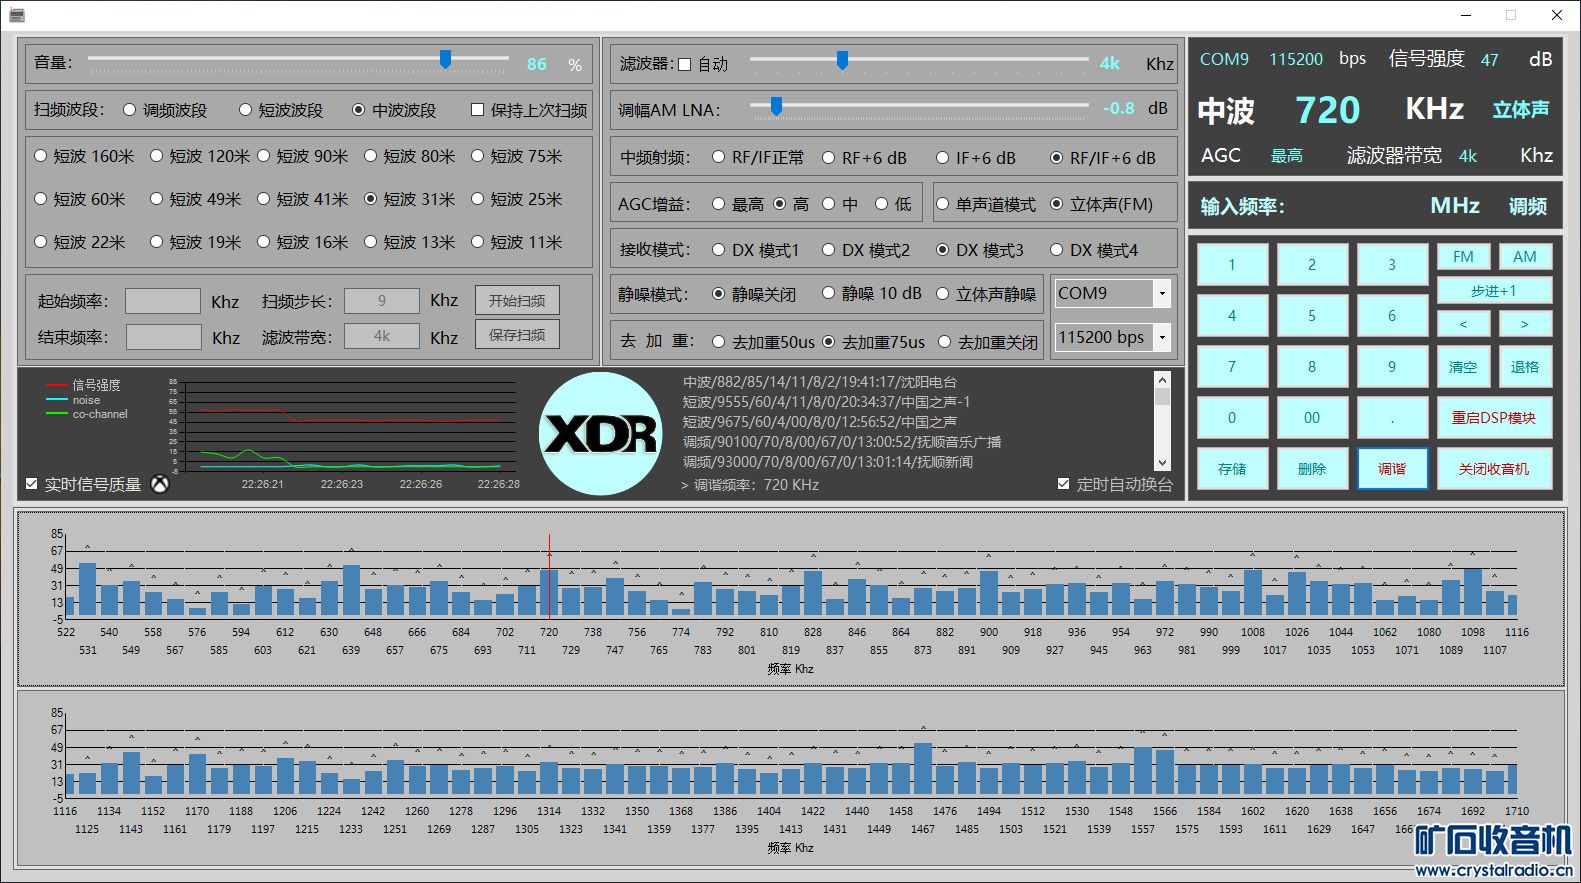Open the COM9 port dropdown

coord(1162,294)
